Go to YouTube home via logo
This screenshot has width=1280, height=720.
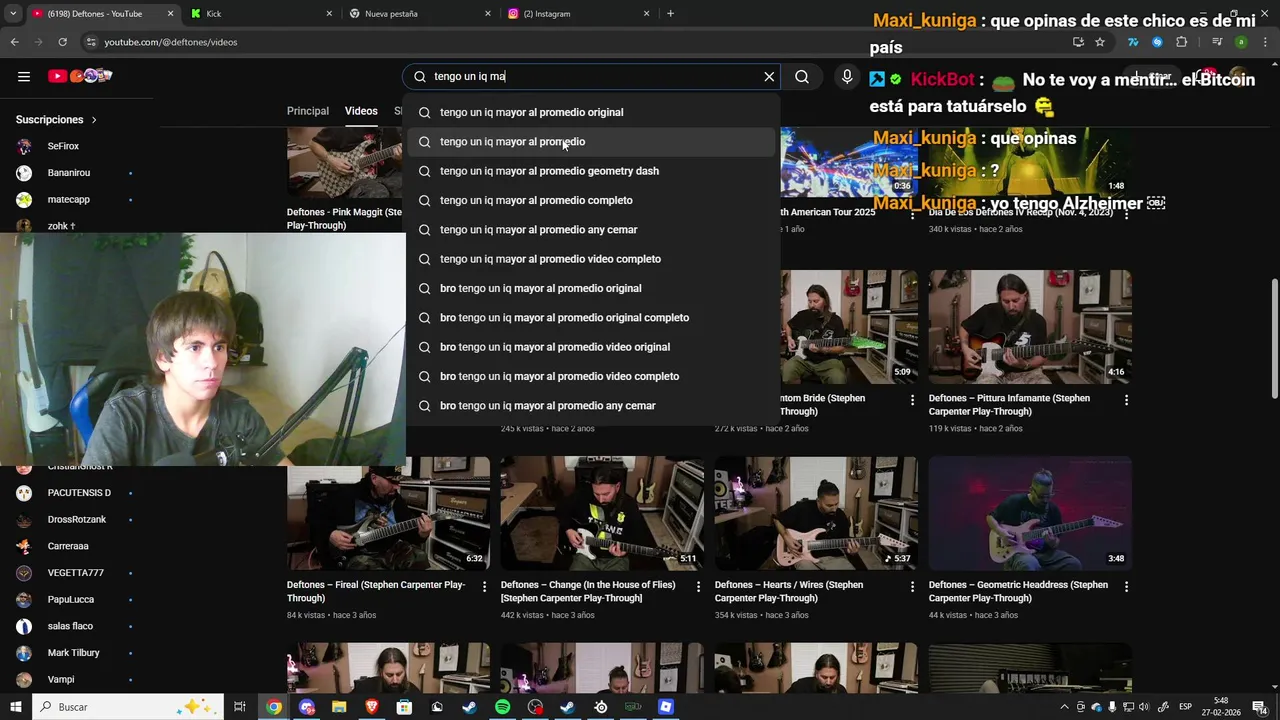(x=80, y=76)
